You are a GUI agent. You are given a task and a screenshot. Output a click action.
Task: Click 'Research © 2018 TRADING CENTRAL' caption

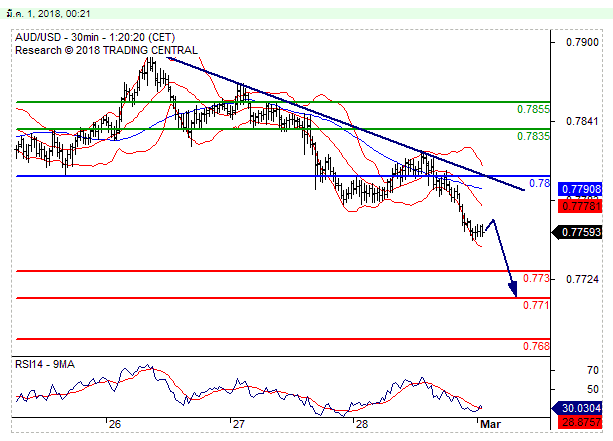coord(106,50)
